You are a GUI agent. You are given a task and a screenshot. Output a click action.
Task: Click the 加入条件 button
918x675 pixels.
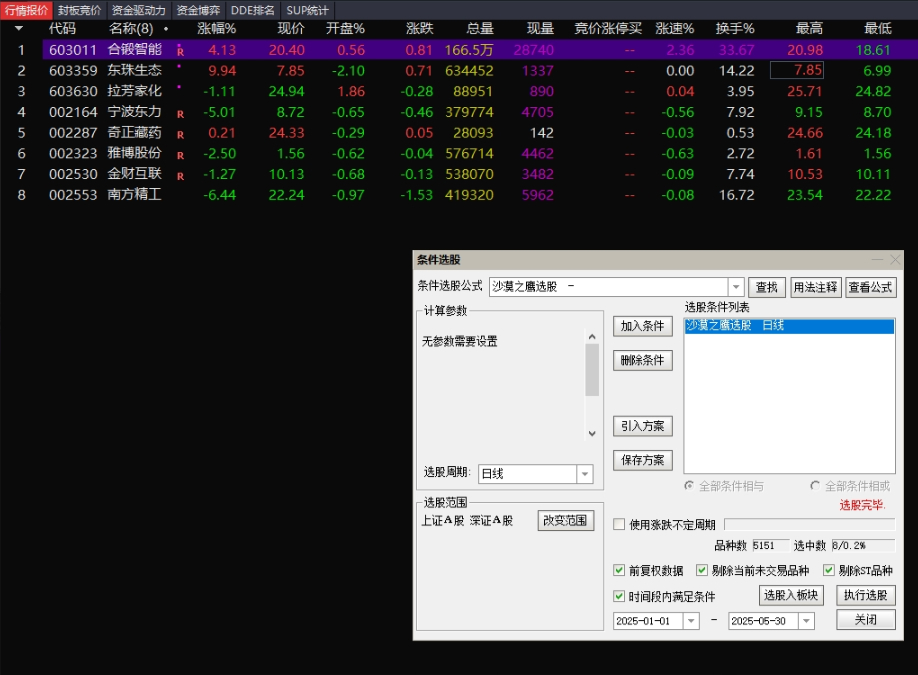pyautogui.click(x=642, y=326)
